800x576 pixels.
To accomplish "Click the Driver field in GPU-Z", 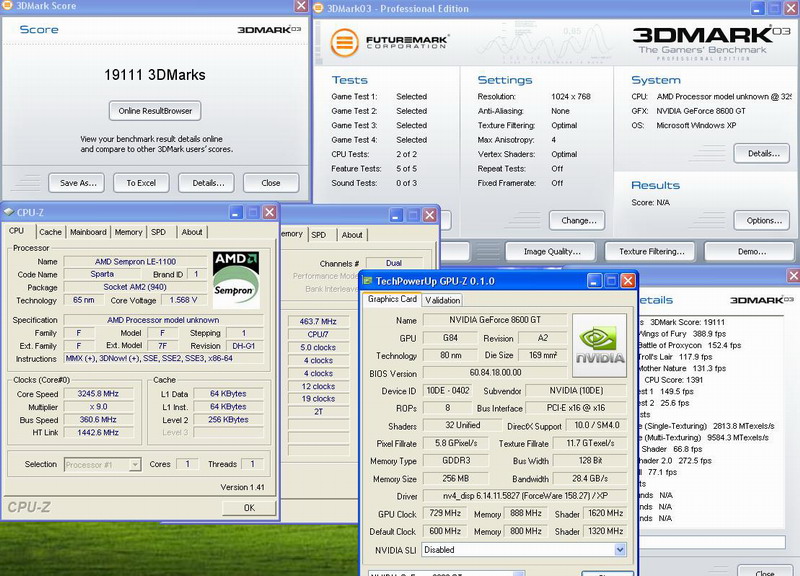I will click(524, 495).
